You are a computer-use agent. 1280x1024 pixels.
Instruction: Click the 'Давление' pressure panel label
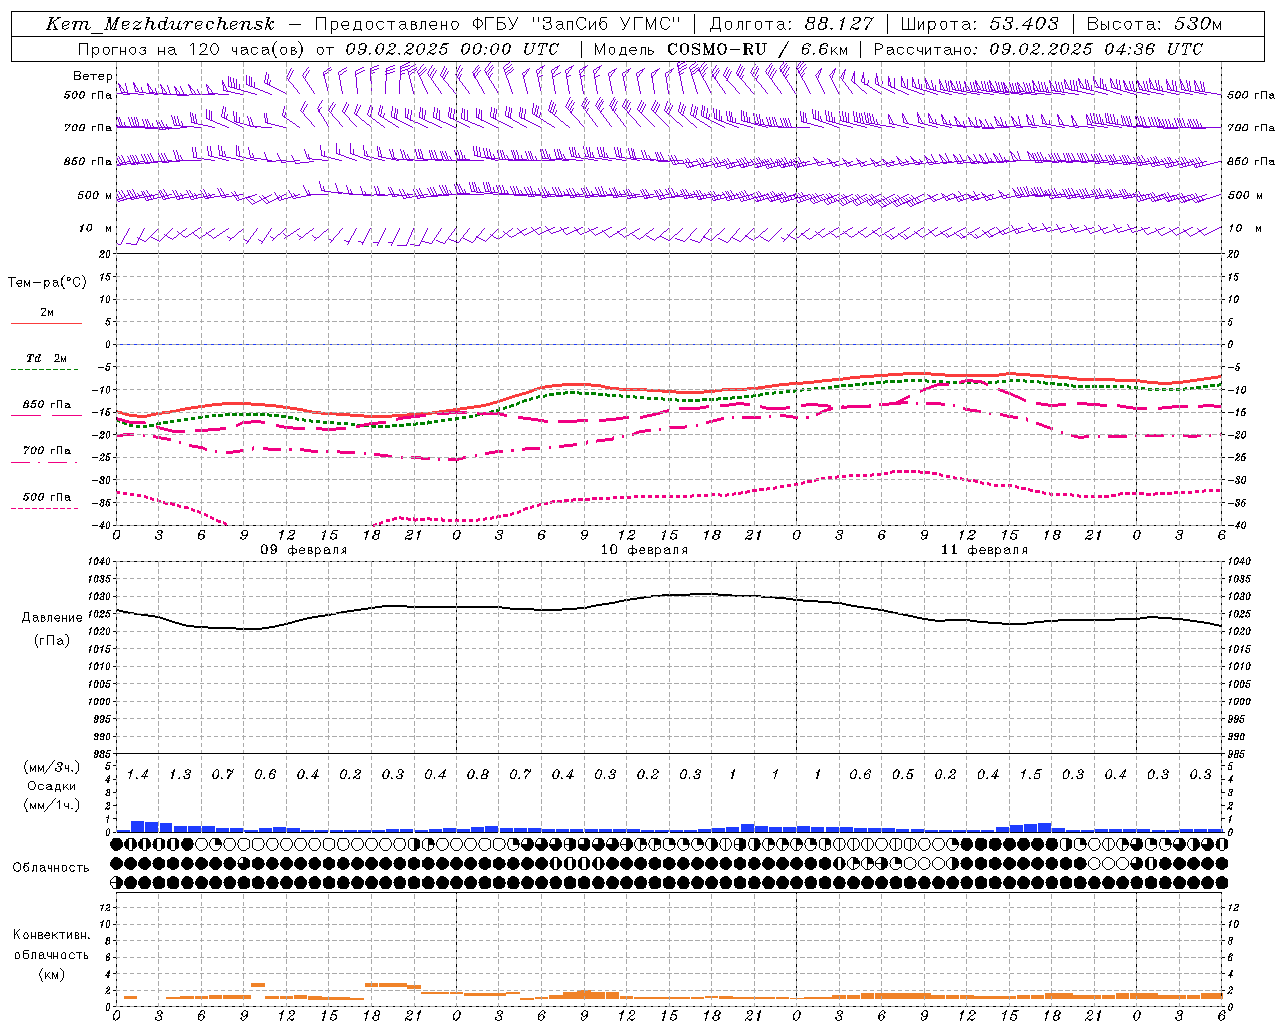tap(52, 618)
